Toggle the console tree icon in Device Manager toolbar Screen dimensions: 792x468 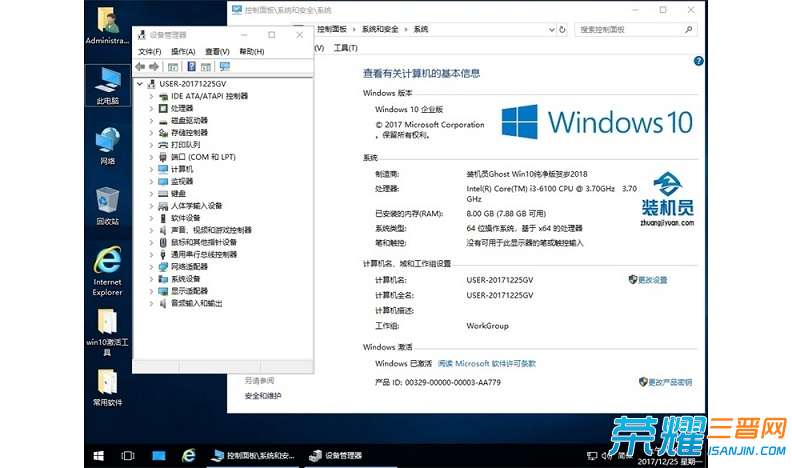[173, 67]
